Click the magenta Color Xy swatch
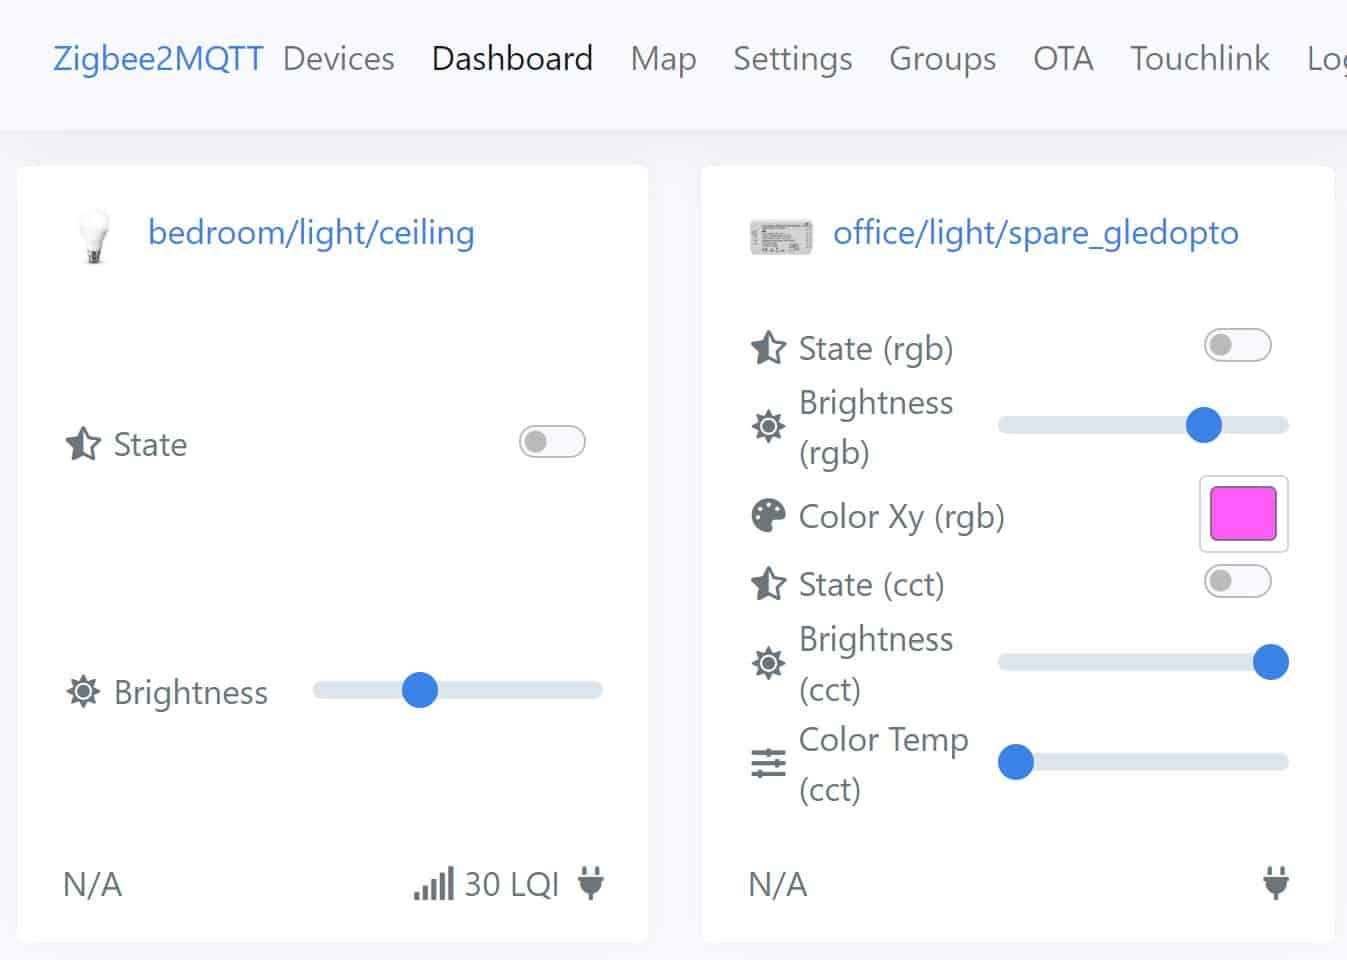This screenshot has height=960, width=1347. [1243, 514]
